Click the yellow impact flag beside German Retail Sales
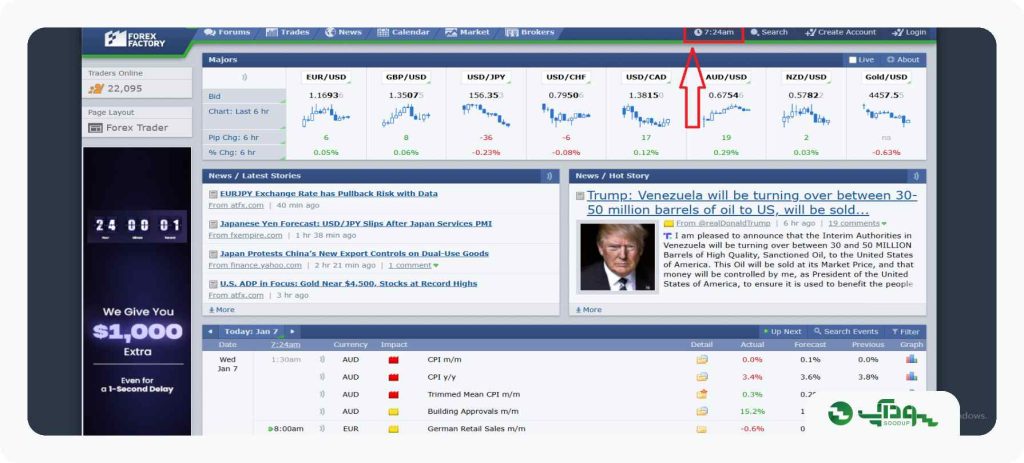 [x=393, y=429]
